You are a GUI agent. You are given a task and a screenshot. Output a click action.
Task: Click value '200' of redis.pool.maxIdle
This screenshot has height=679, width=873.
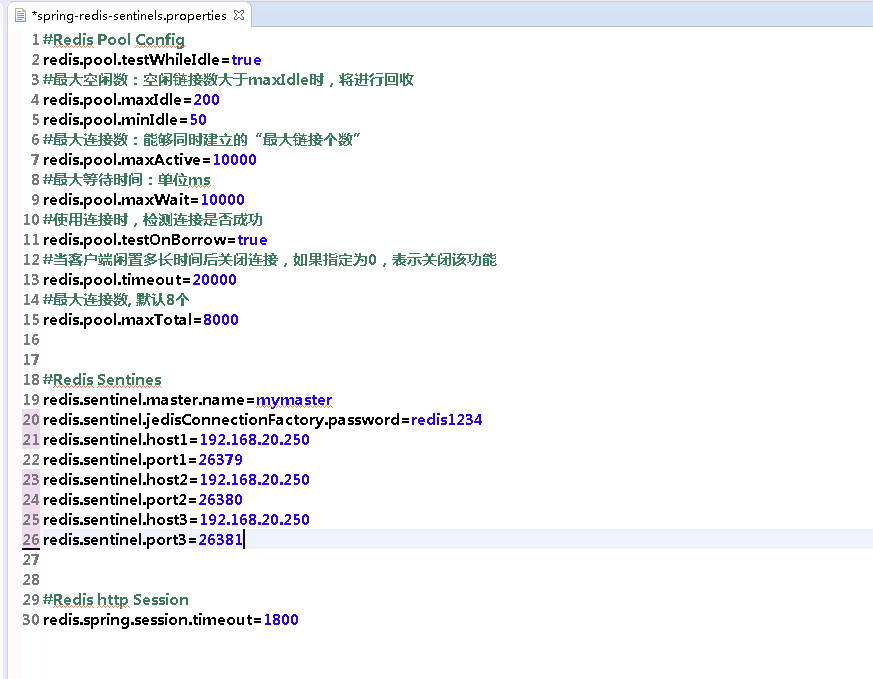tap(207, 100)
